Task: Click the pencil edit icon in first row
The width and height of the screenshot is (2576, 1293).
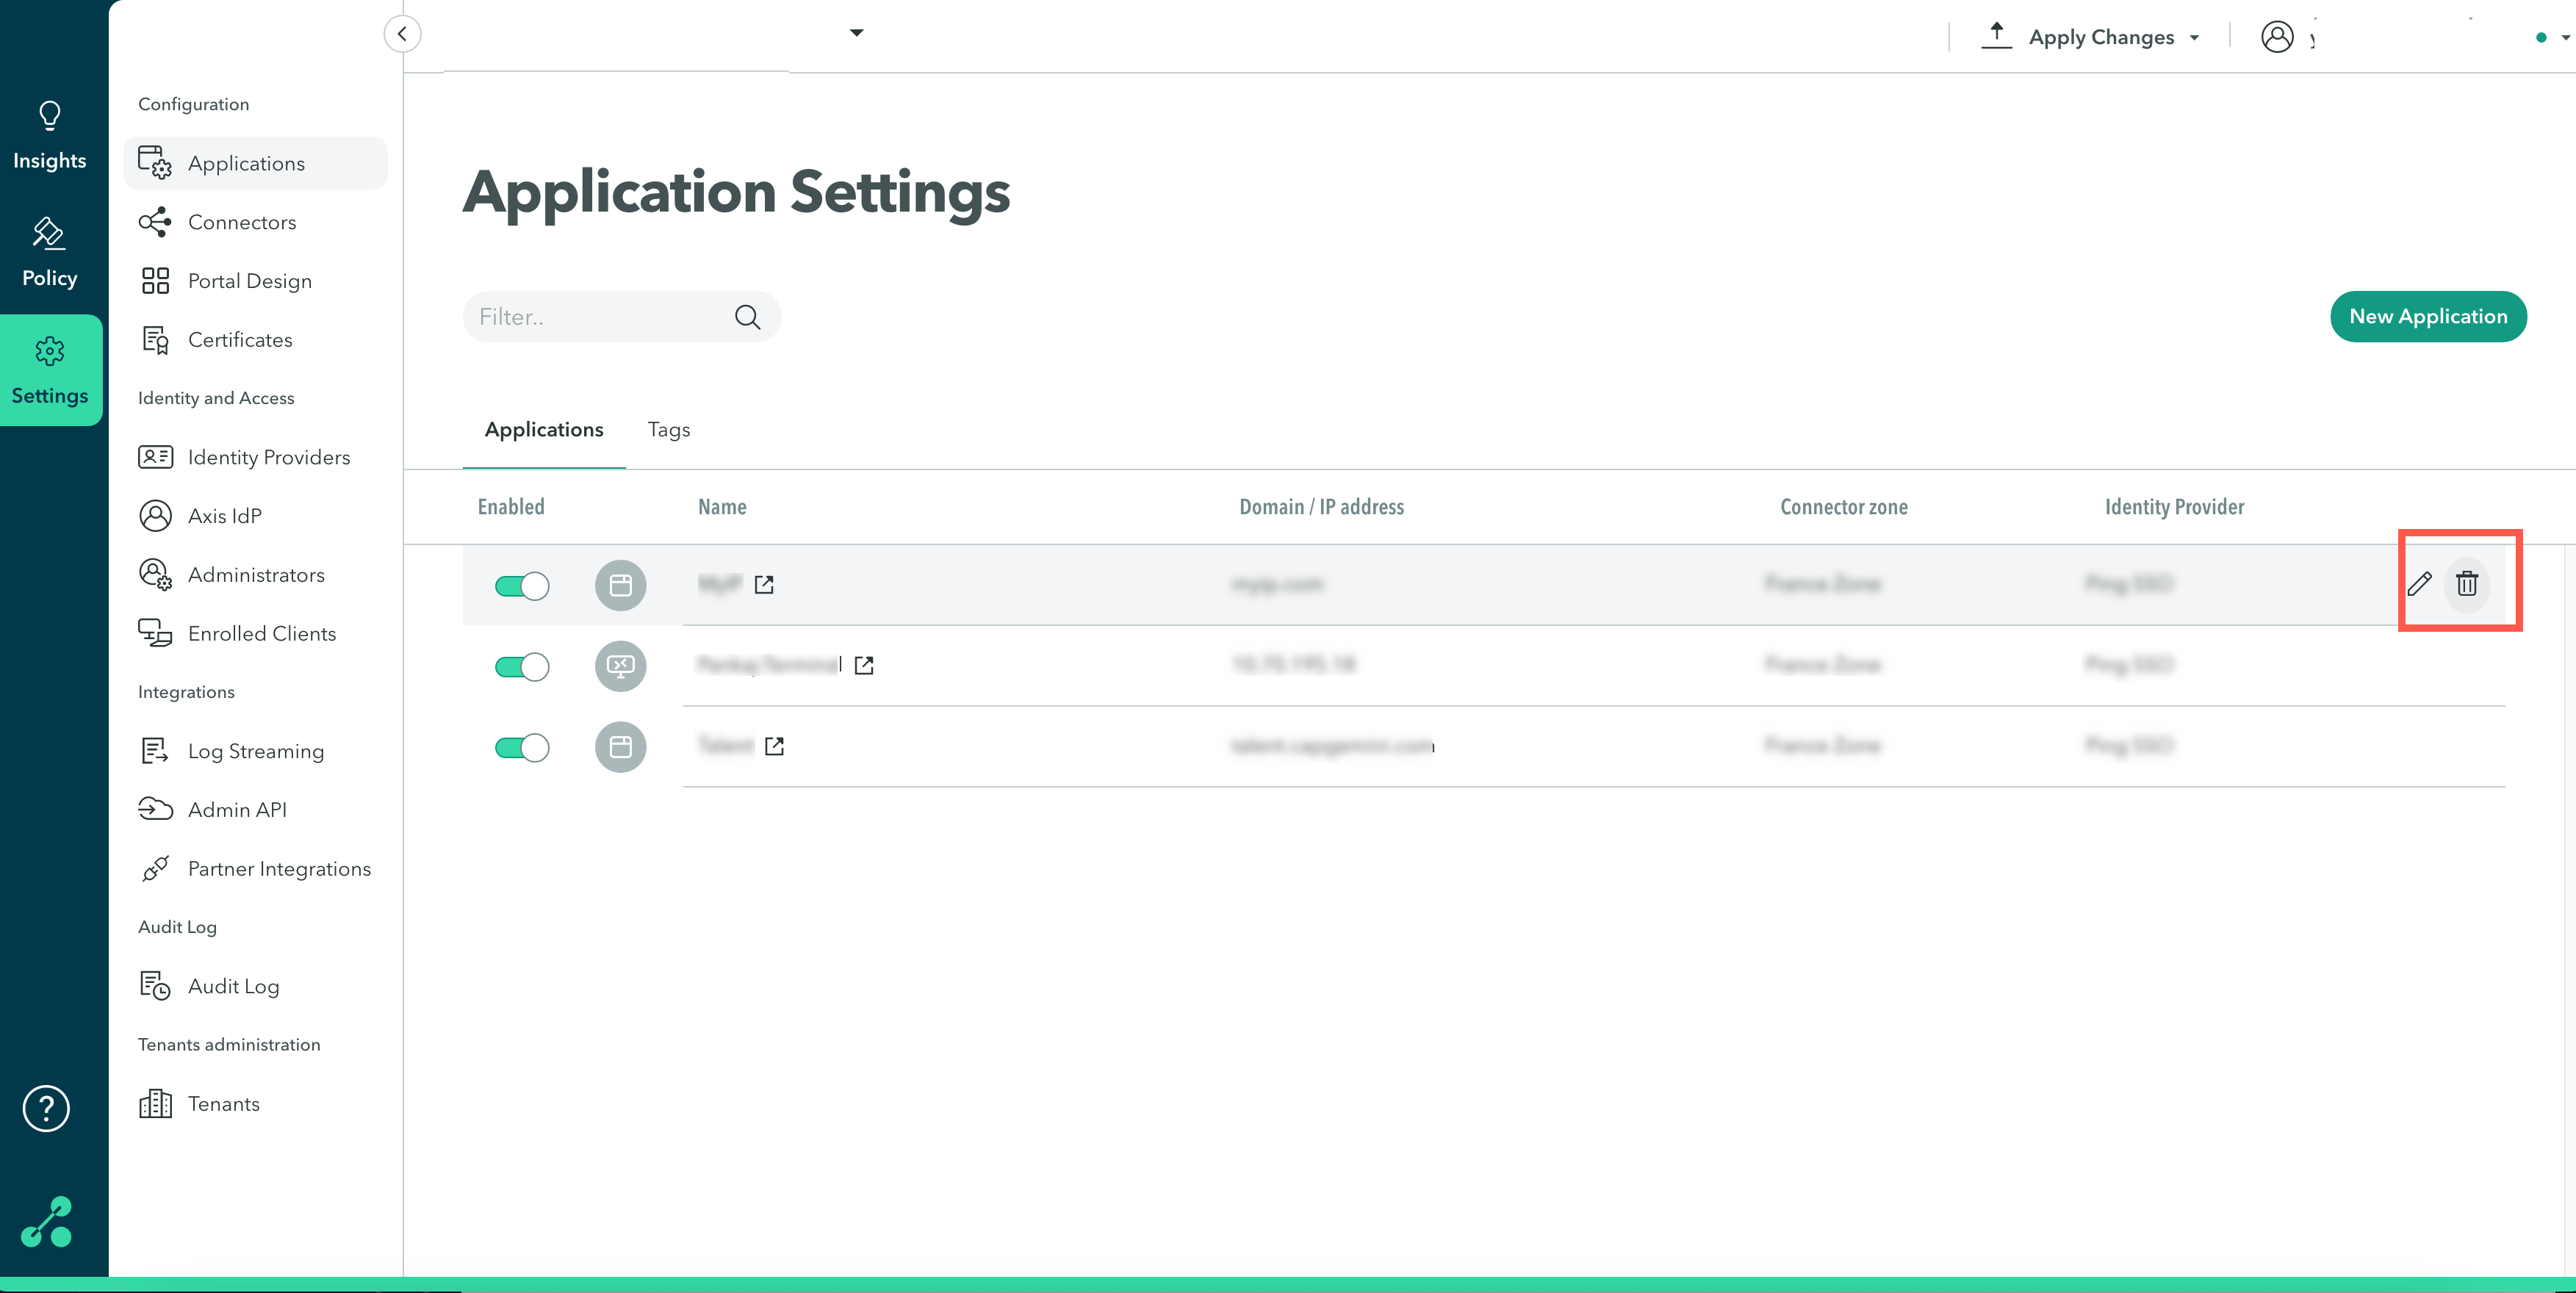Action: coord(2419,584)
